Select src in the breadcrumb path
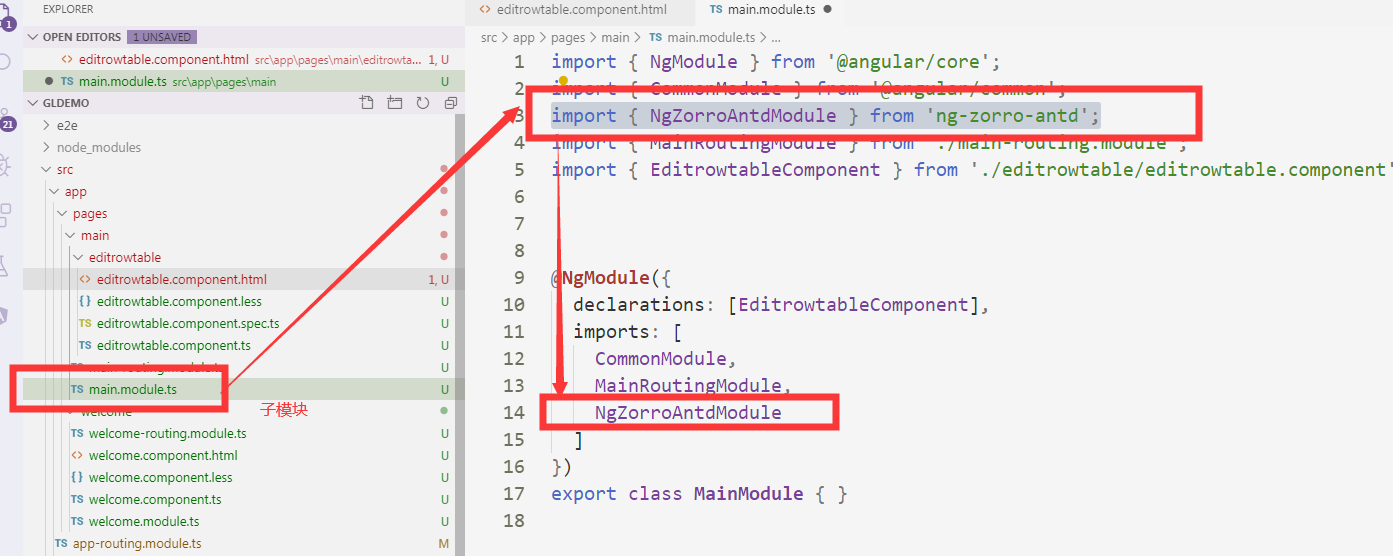The width and height of the screenshot is (1393, 556). [489, 37]
